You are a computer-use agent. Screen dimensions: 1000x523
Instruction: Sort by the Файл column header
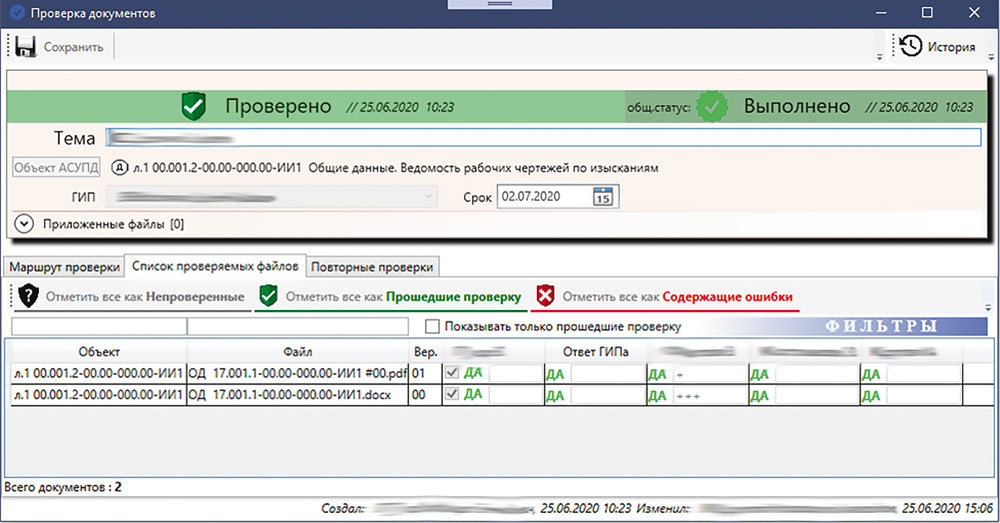coord(298,351)
